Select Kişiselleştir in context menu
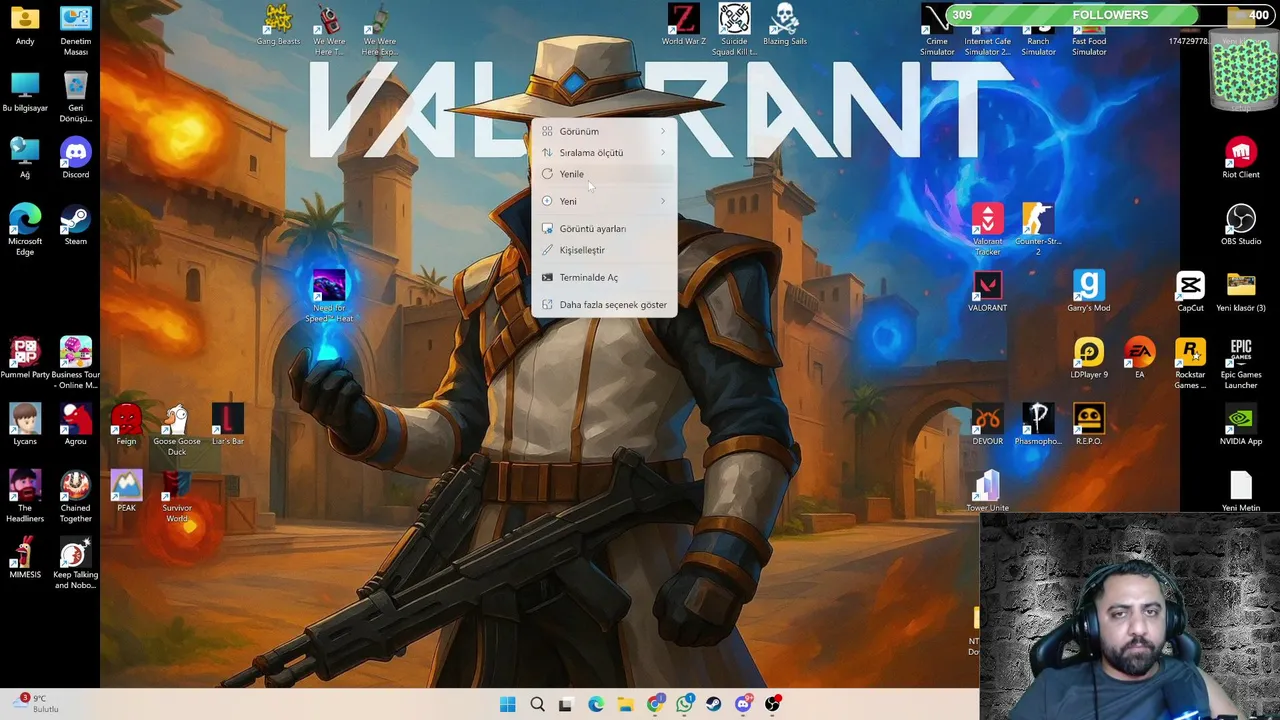 (604, 250)
